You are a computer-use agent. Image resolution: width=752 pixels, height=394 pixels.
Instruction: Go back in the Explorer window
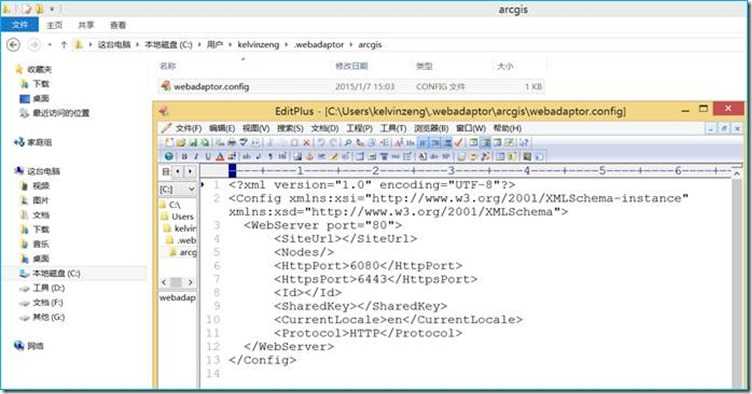pyautogui.click(x=13, y=45)
